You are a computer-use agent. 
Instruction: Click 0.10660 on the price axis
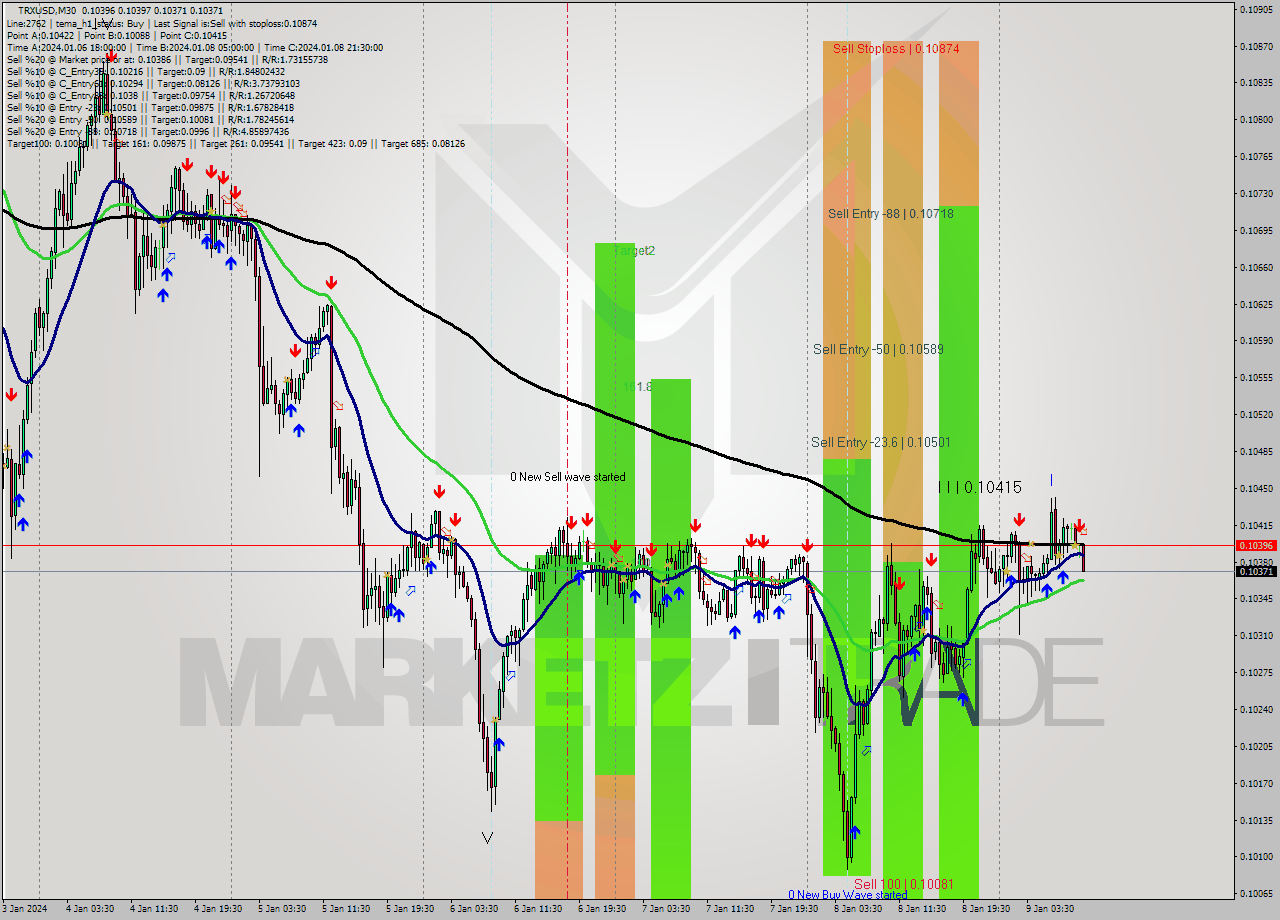1256,267
